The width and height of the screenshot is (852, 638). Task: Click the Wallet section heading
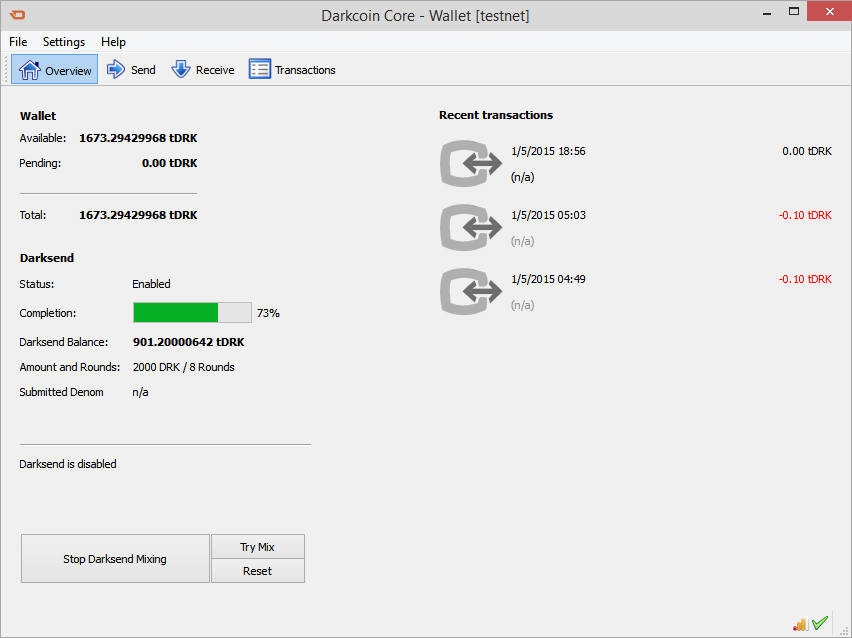(38, 116)
